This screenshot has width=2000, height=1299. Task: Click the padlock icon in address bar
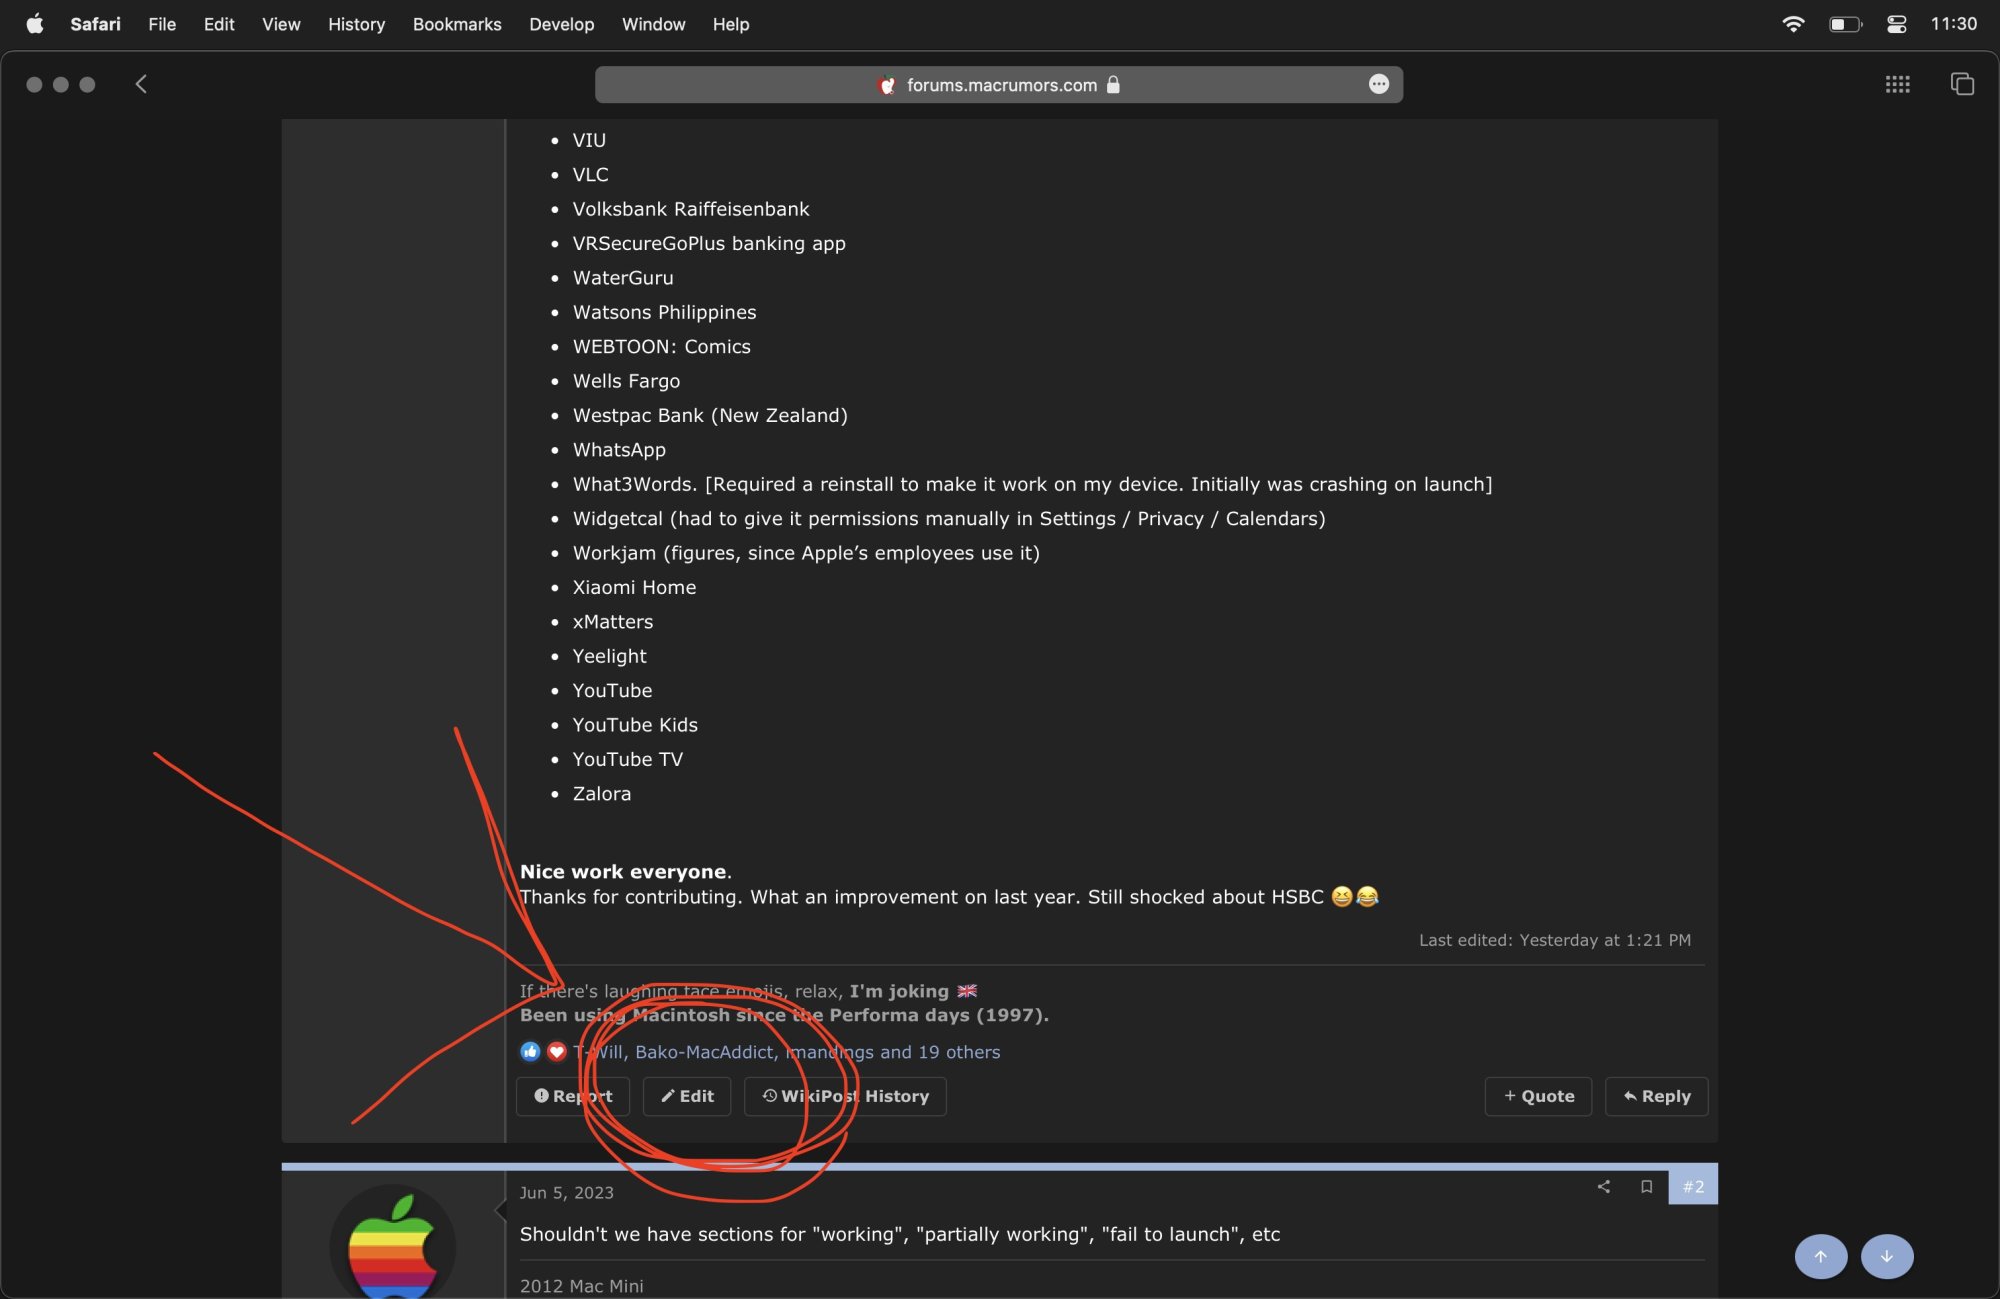click(1114, 85)
